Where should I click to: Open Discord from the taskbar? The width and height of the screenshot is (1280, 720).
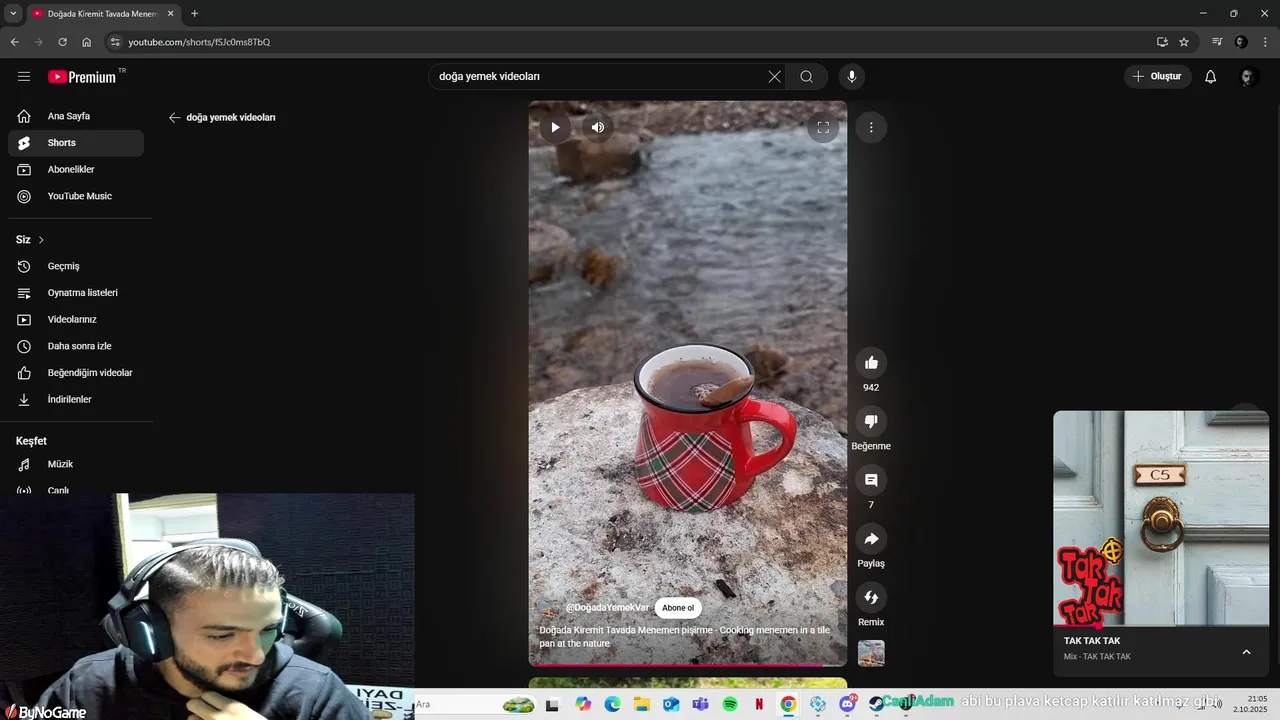pos(848,704)
